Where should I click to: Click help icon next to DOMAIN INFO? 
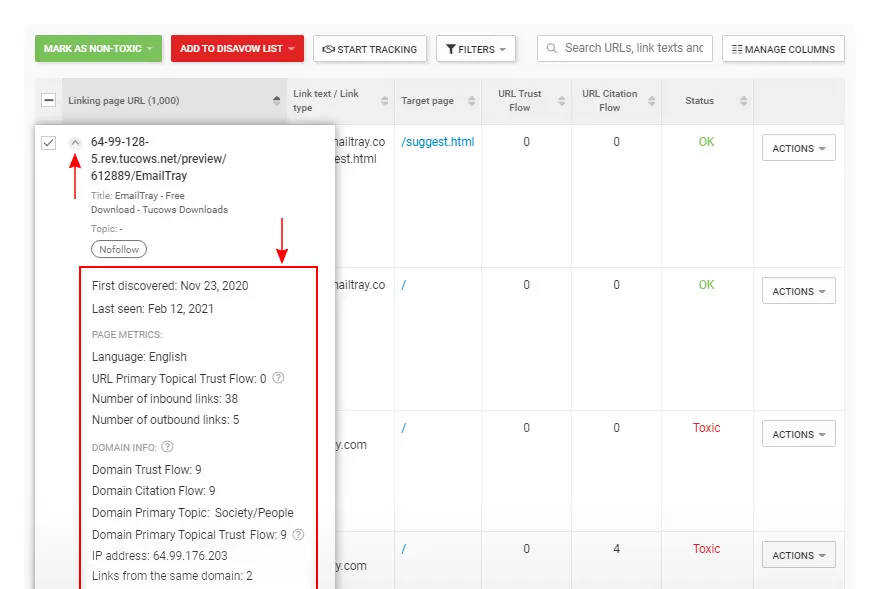(167, 447)
